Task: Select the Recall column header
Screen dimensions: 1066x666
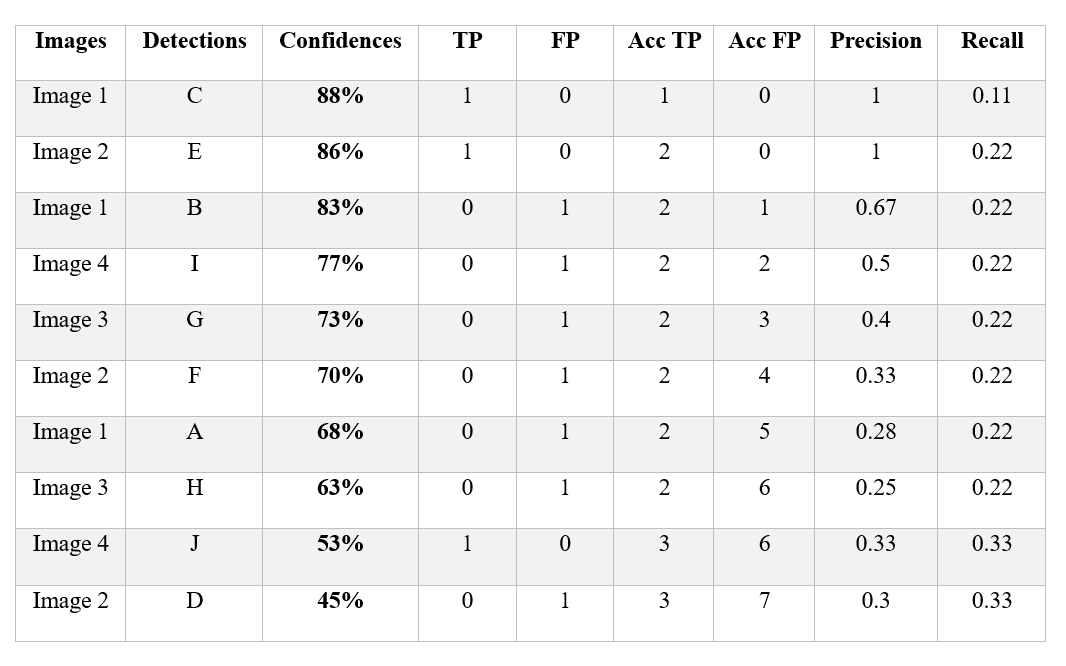Action: point(992,41)
